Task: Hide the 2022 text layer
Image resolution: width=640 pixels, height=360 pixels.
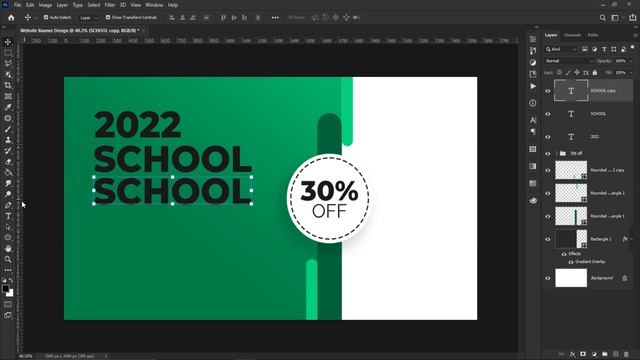Action: pyautogui.click(x=548, y=137)
